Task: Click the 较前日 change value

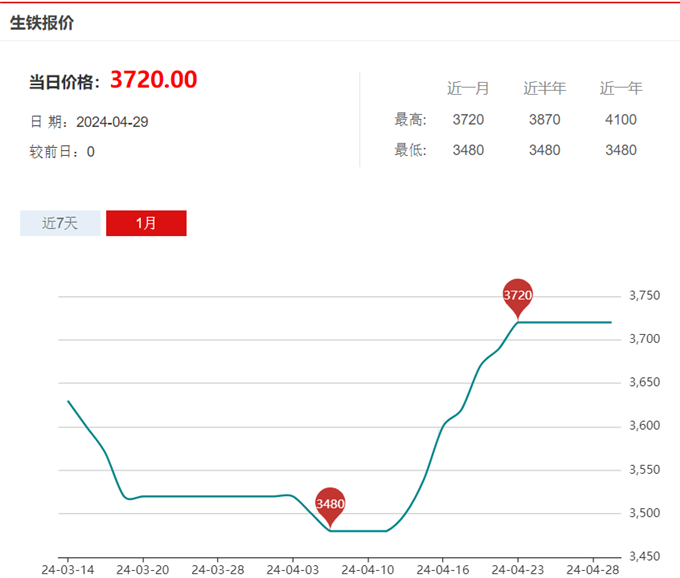Action: [x=91, y=152]
